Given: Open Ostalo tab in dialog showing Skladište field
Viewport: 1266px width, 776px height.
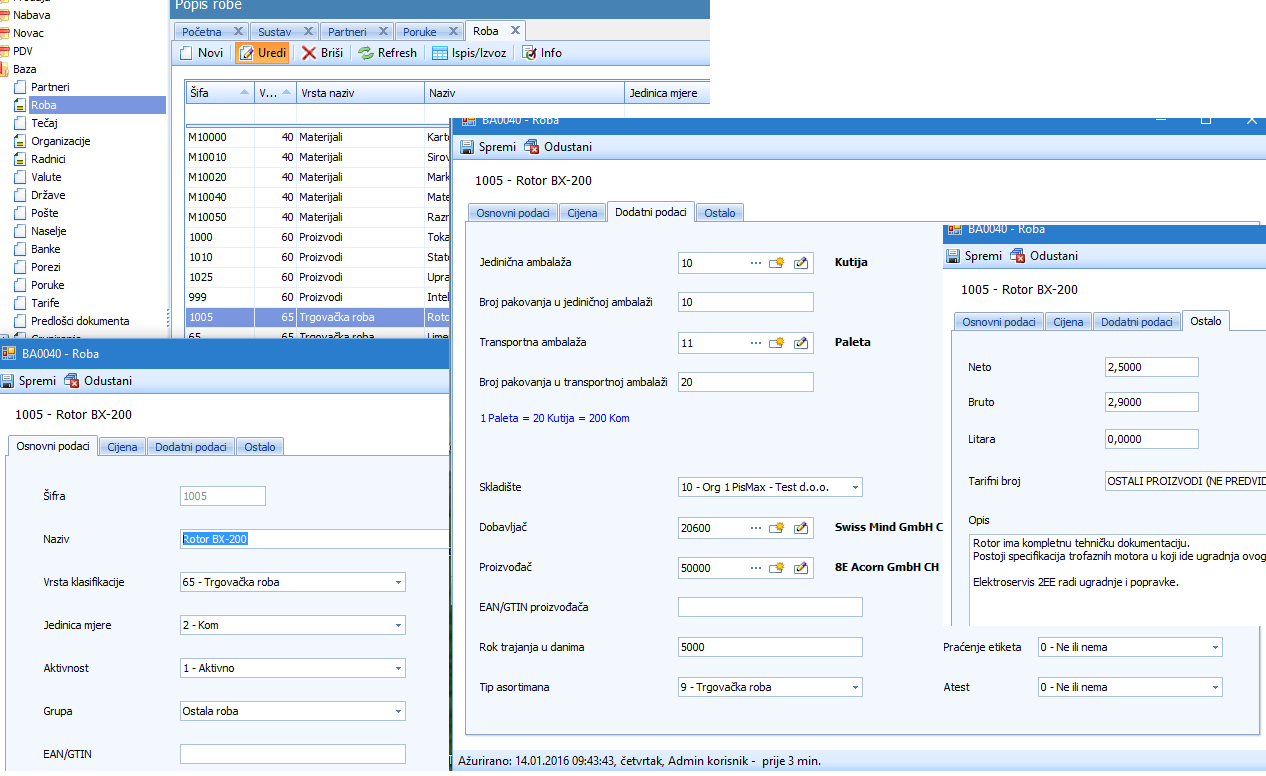Looking at the screenshot, I should (720, 213).
